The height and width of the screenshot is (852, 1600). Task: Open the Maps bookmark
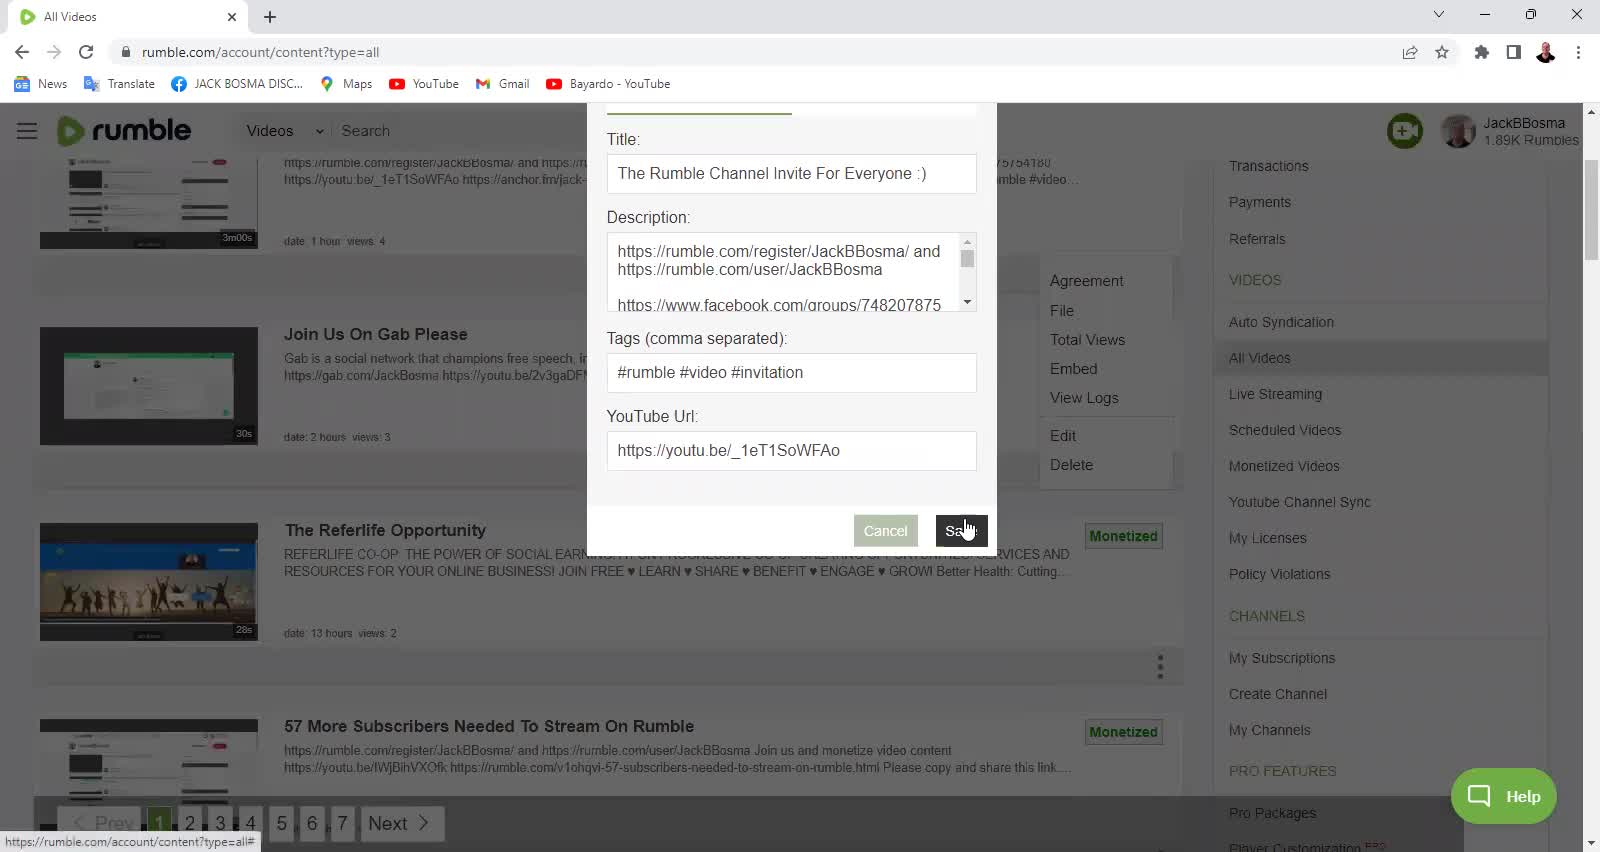[346, 84]
